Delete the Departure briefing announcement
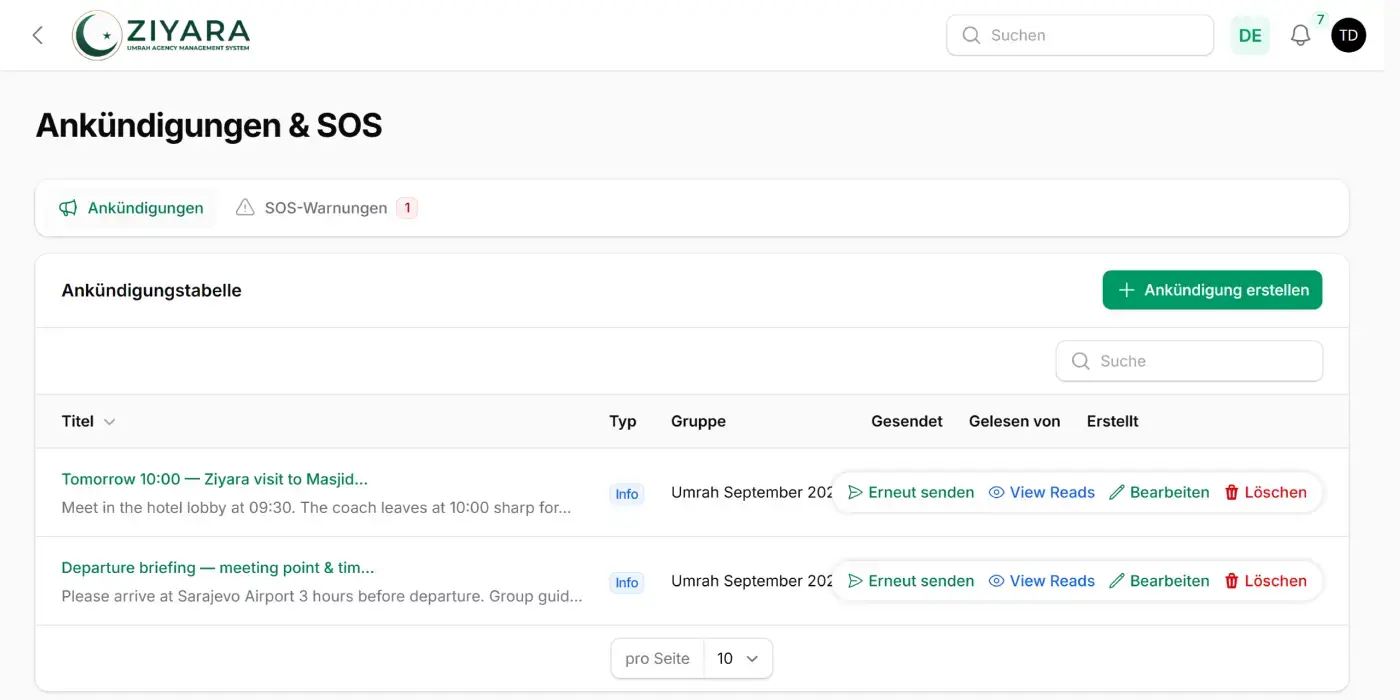 1266,581
